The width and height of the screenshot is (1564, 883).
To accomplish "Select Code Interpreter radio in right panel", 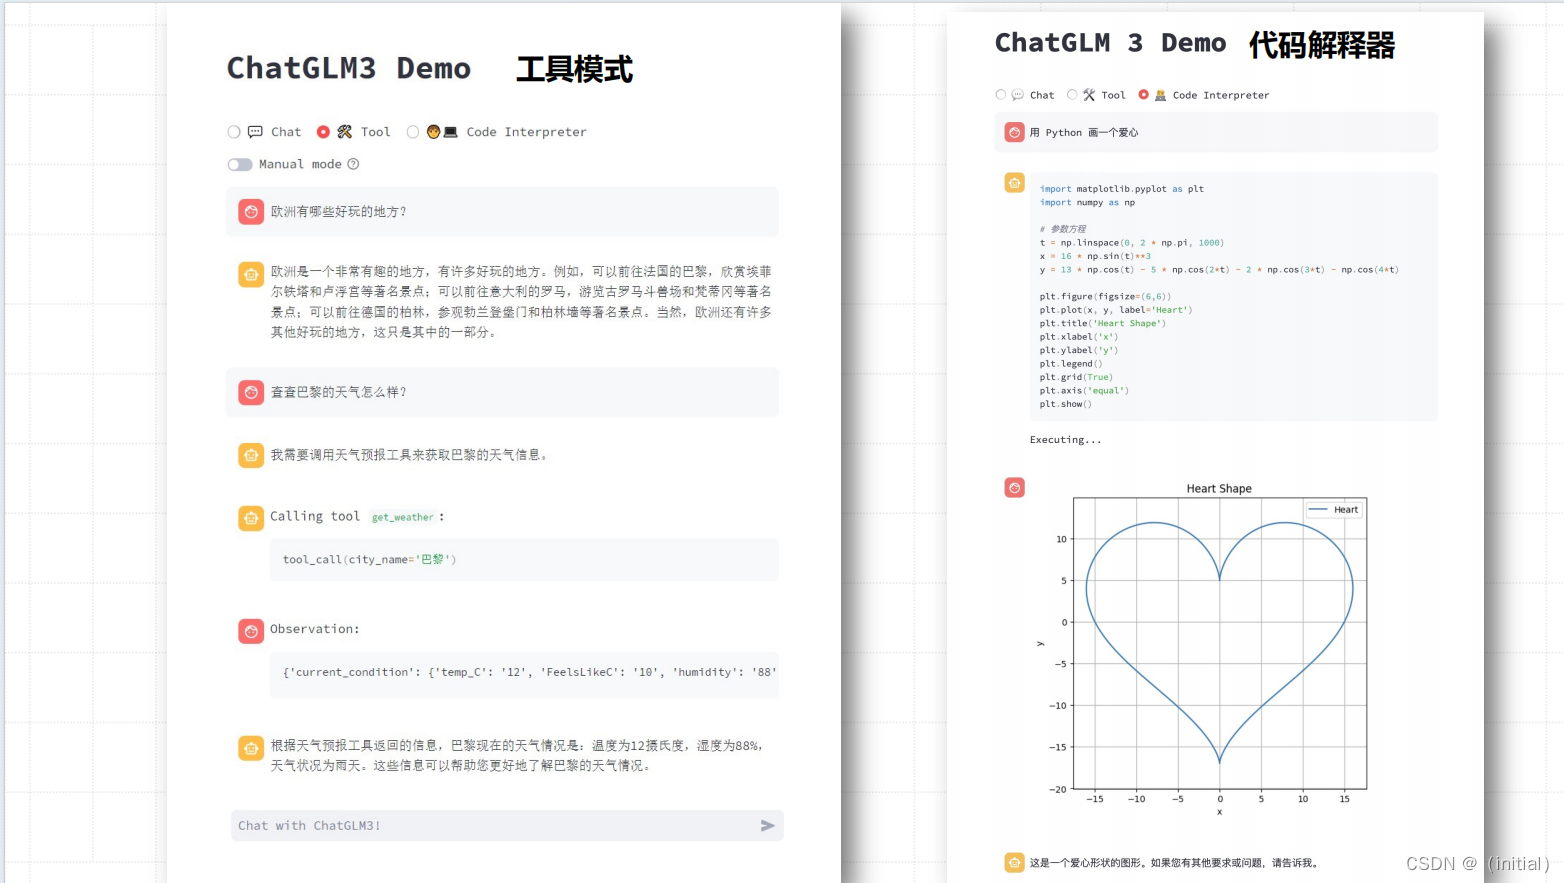I will [1144, 95].
